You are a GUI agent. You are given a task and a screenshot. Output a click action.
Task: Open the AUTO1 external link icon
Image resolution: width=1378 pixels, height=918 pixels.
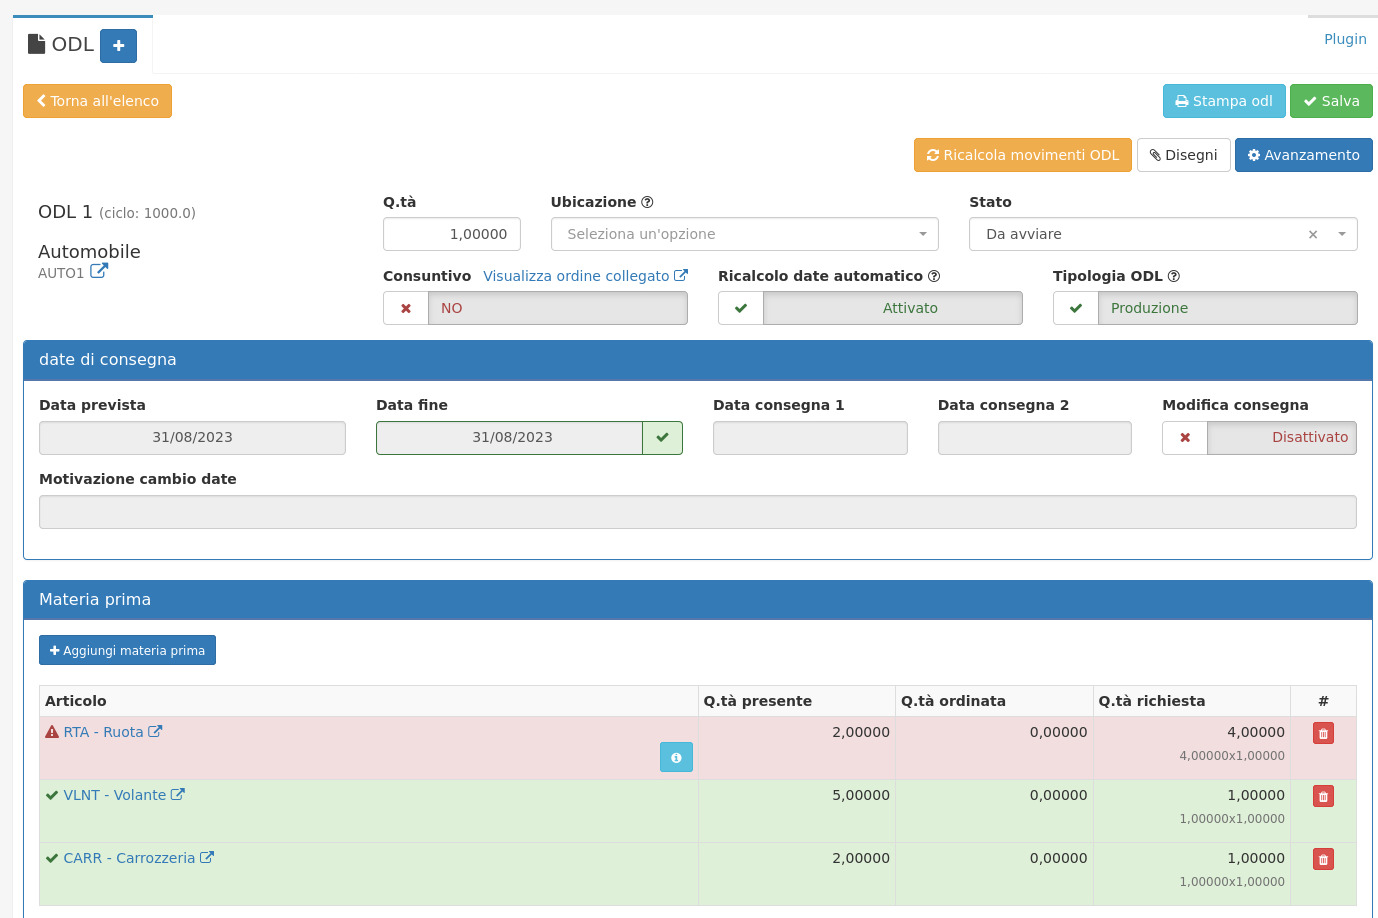[99, 271]
